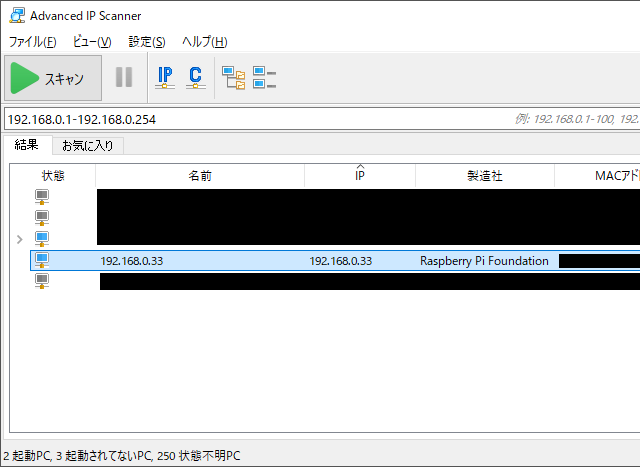Select the 192.168.0.33 name cell
This screenshot has height=467, width=640.
[x=131, y=261]
